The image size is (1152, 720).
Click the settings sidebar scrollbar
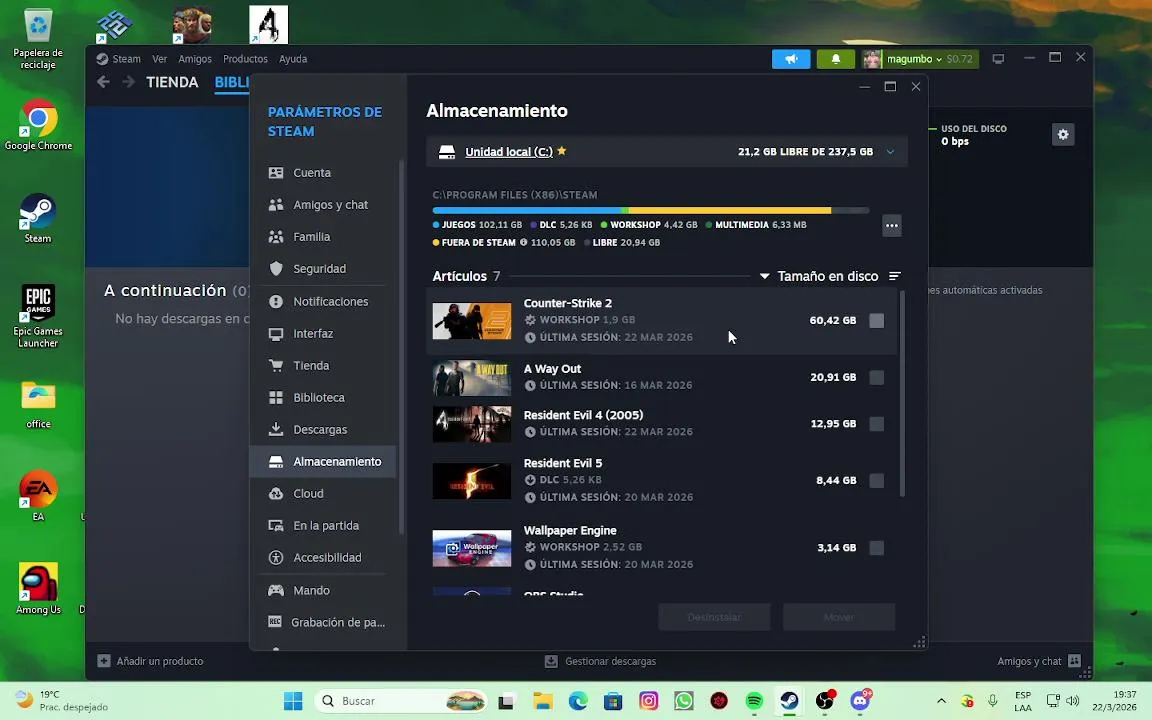(401, 347)
